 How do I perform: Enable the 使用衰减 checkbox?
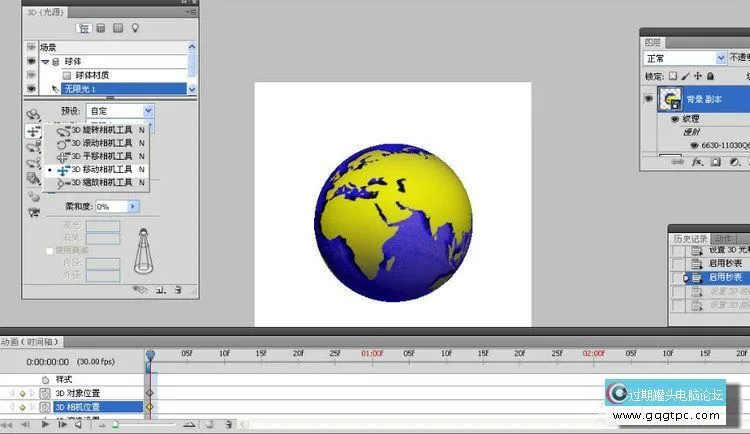[x=49, y=250]
